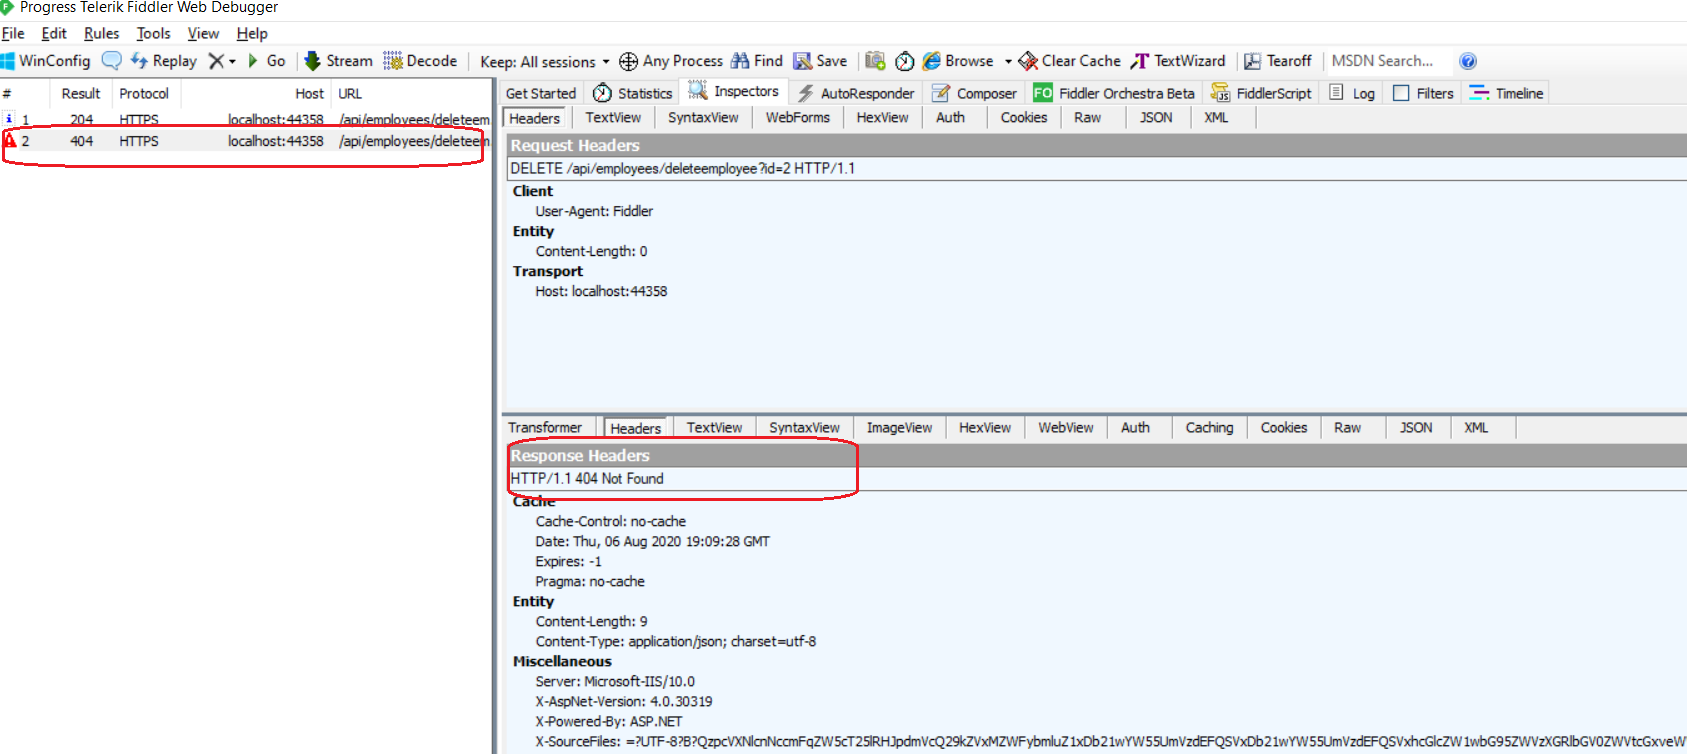Open the Help menu
Image resolution: width=1687 pixels, height=754 pixels.
click(x=252, y=33)
